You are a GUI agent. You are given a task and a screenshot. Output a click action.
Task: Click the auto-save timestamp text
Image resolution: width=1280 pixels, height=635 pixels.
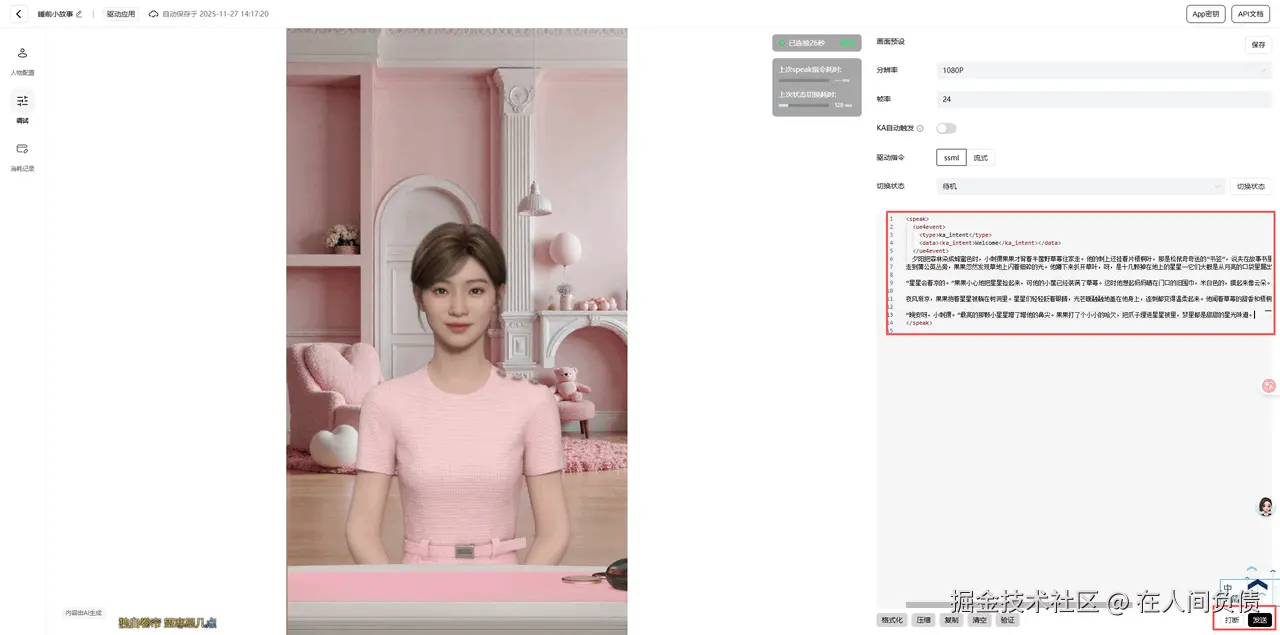pos(215,14)
